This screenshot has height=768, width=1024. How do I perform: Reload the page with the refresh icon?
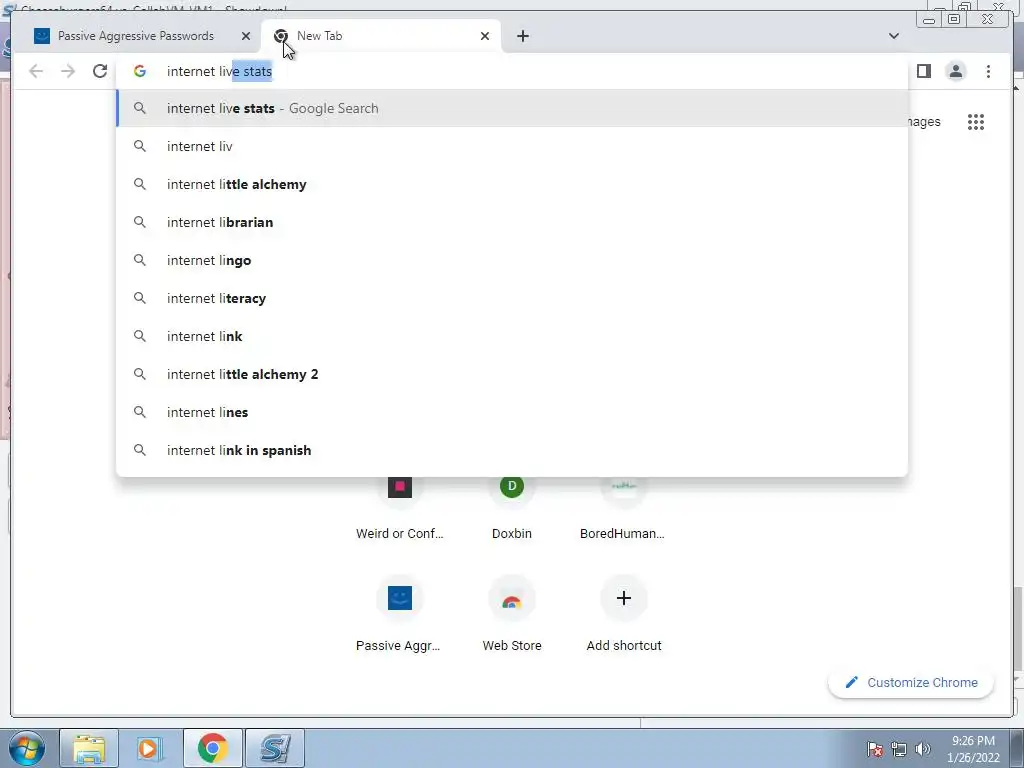click(100, 71)
